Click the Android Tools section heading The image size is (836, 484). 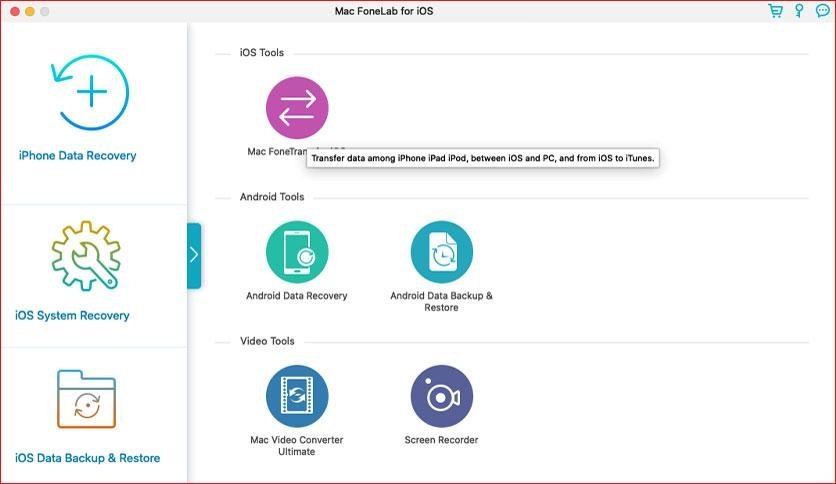[272, 197]
